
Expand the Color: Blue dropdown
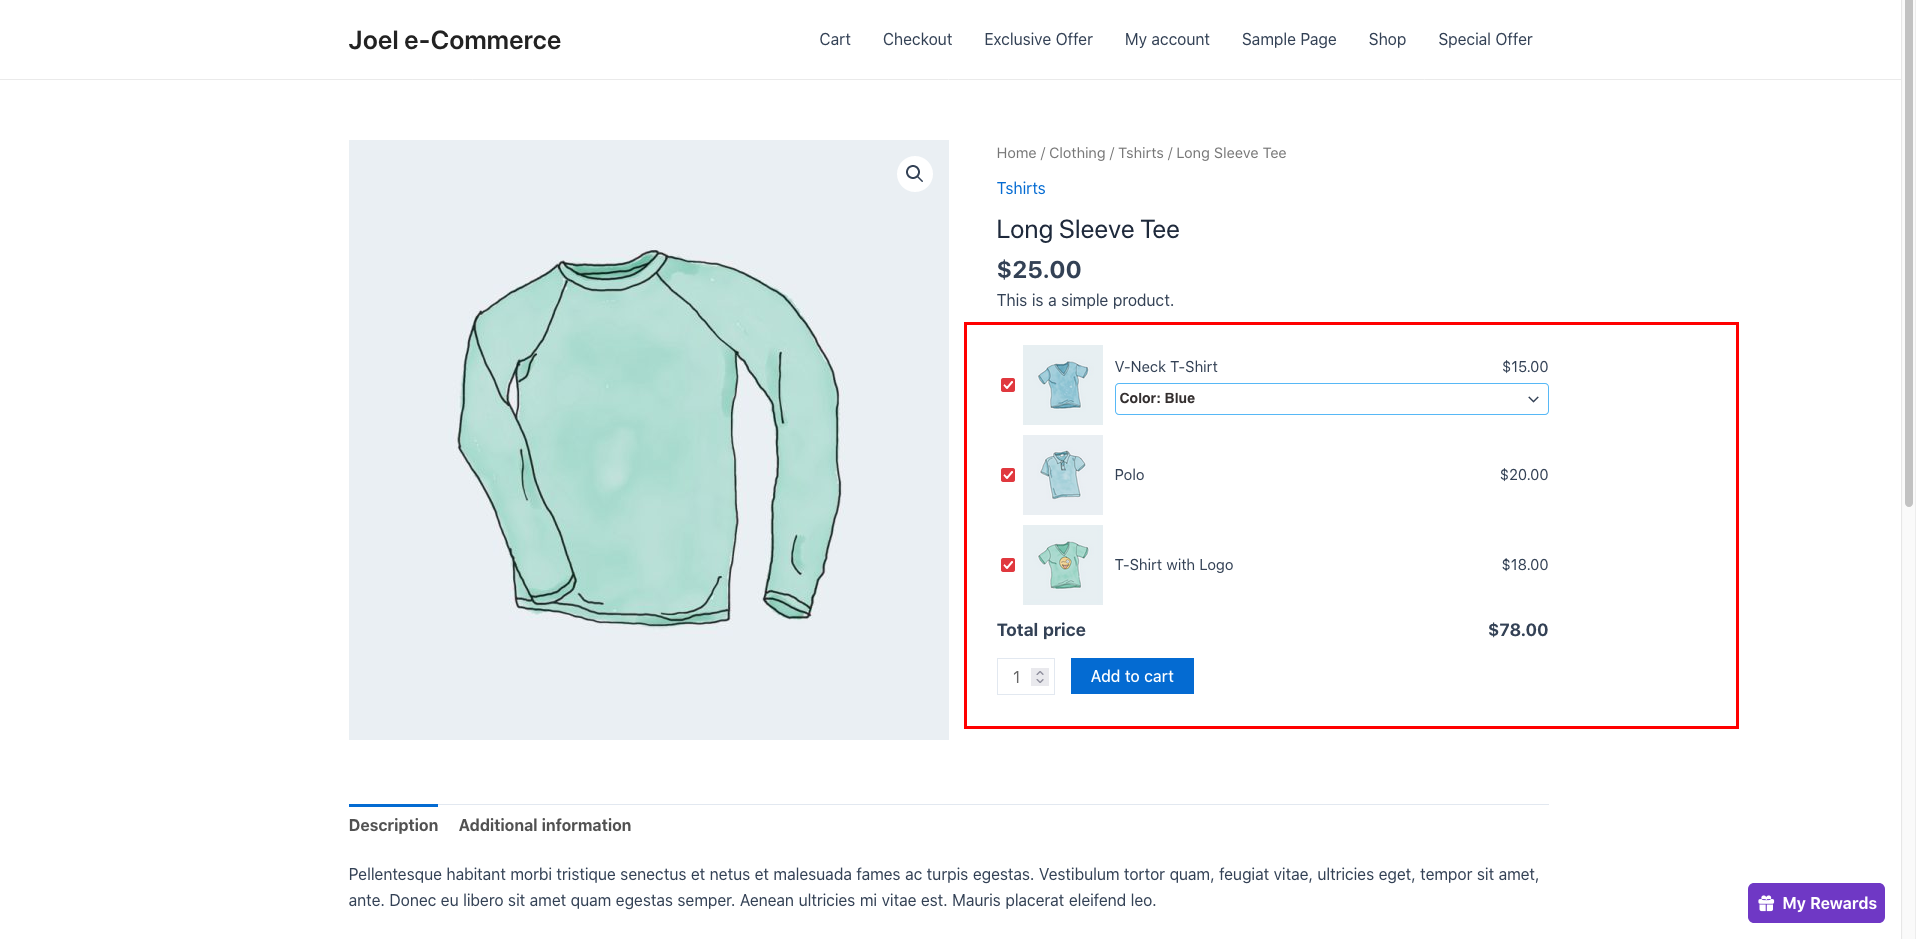point(1331,399)
